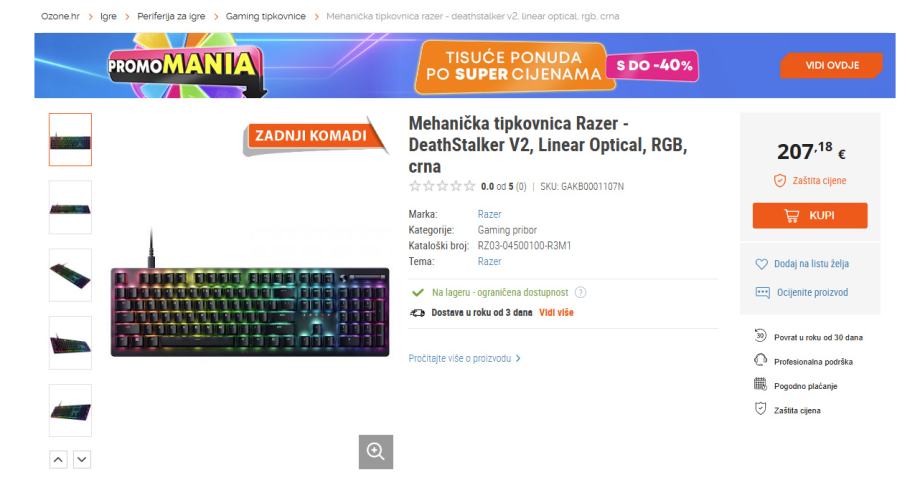Go to 'Gaming tipkovnice' breadcrumb
The image size is (920, 495).
coord(265,16)
